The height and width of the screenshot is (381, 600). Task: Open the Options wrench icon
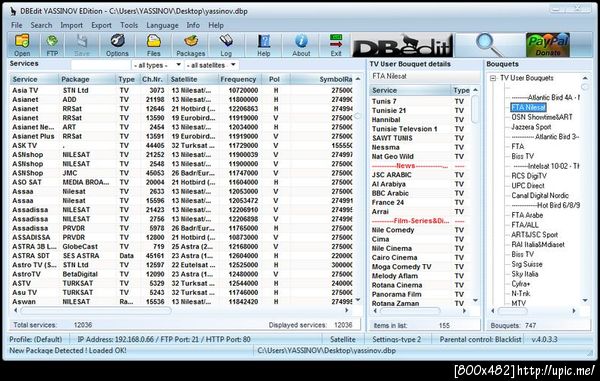[117, 45]
